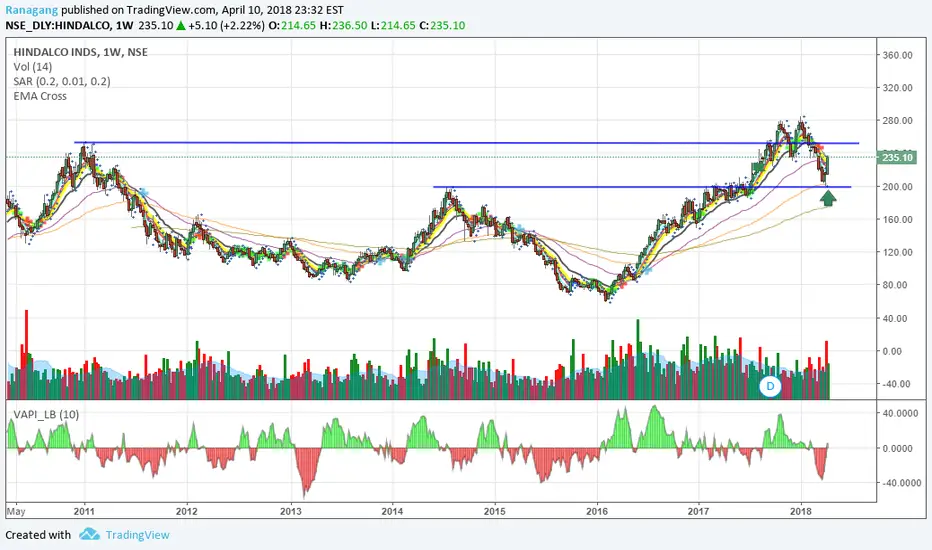This screenshot has width=932, height=550.
Task: Click the C:235.10 close value
Action: (442, 26)
